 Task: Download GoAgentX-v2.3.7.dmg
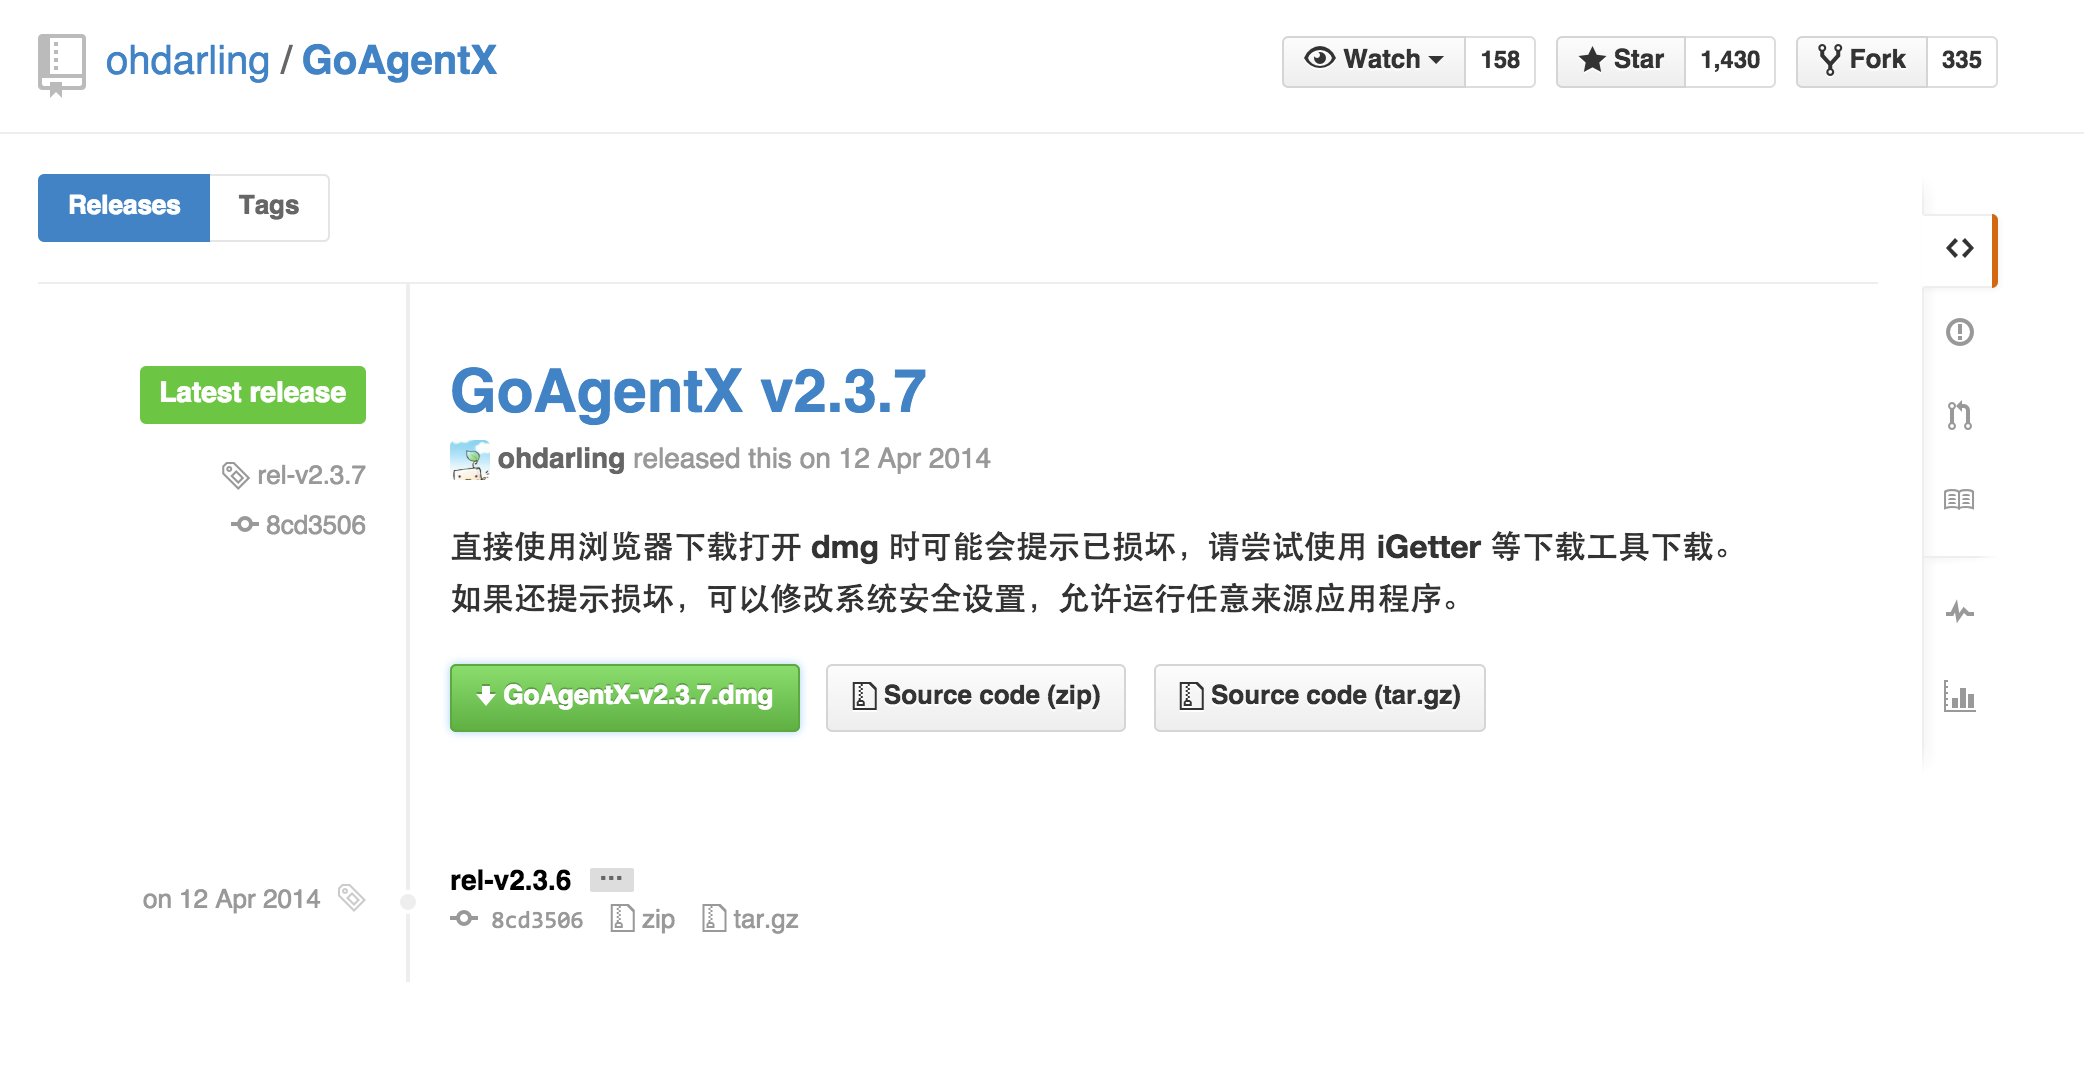625,697
